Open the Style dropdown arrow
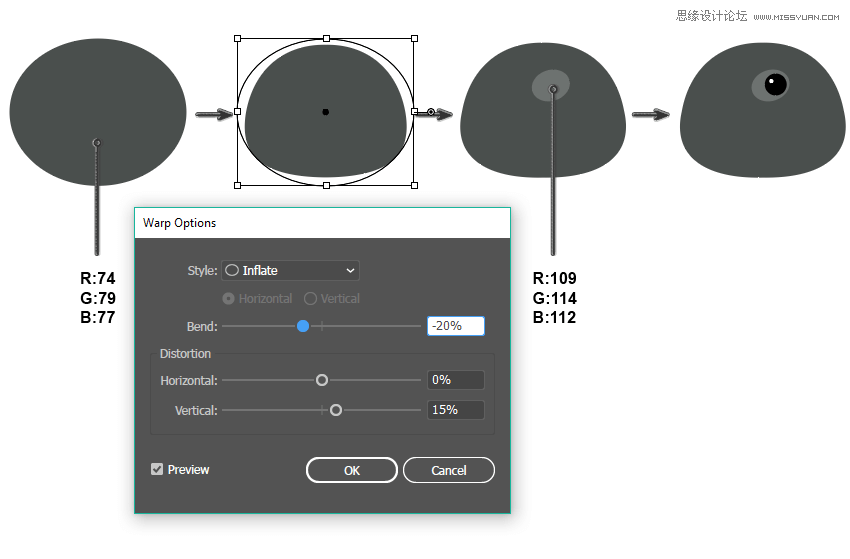The image size is (850, 559). [350, 271]
